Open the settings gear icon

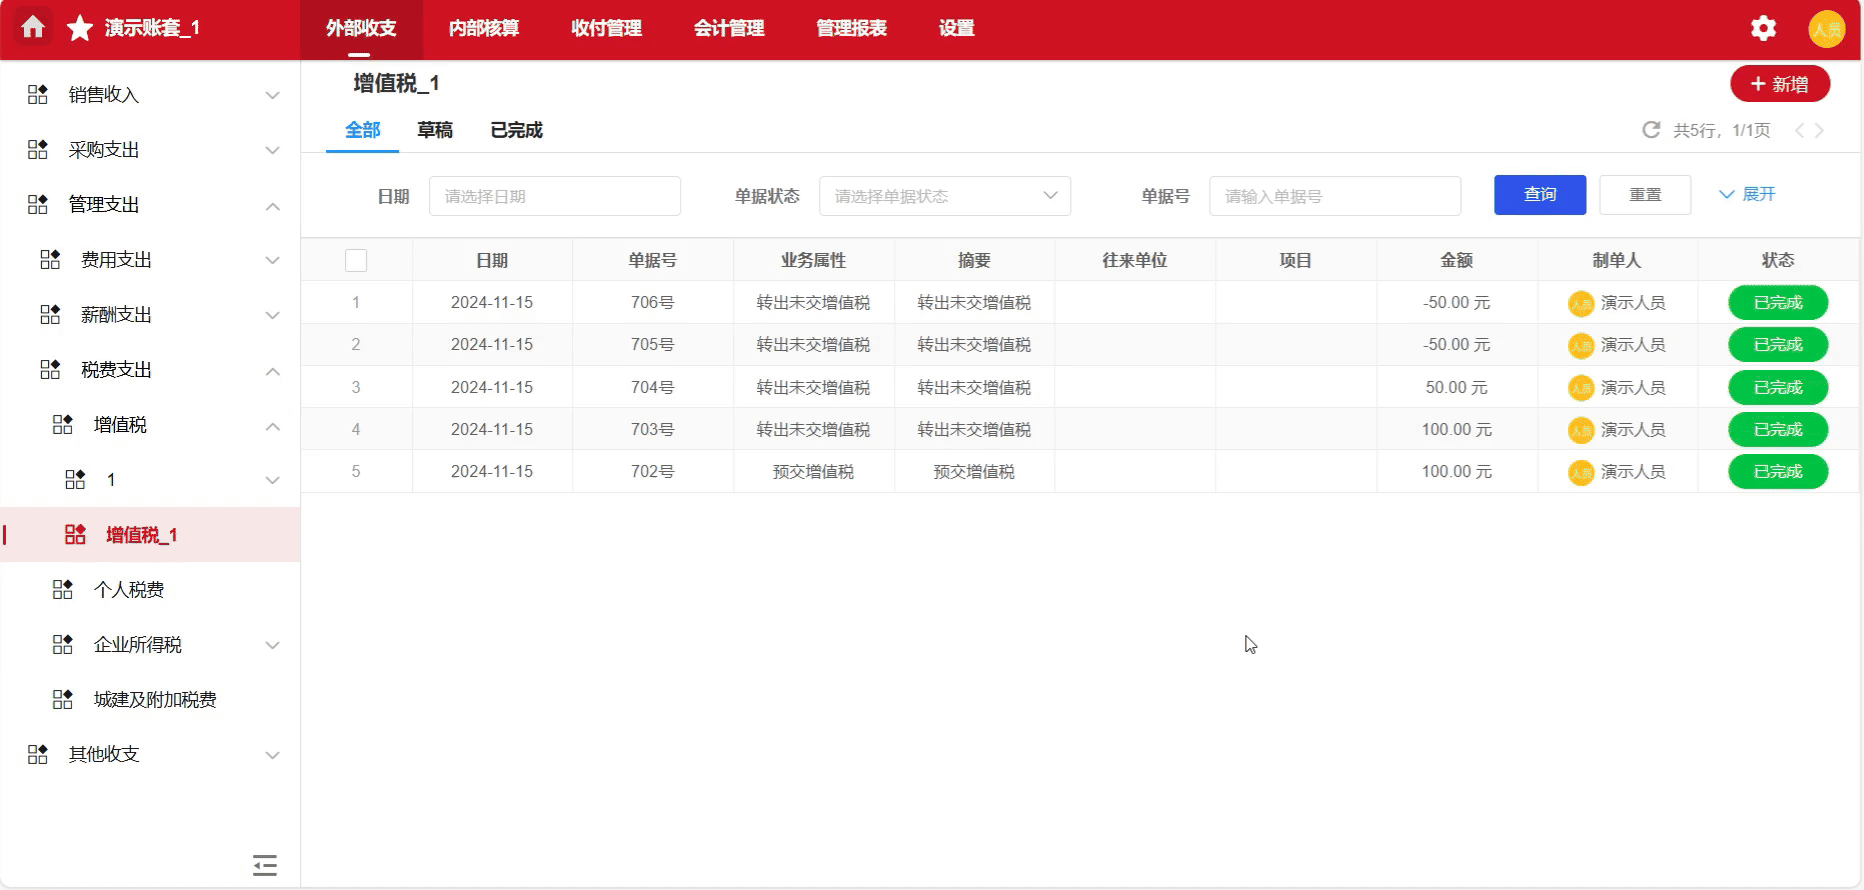click(x=1763, y=28)
